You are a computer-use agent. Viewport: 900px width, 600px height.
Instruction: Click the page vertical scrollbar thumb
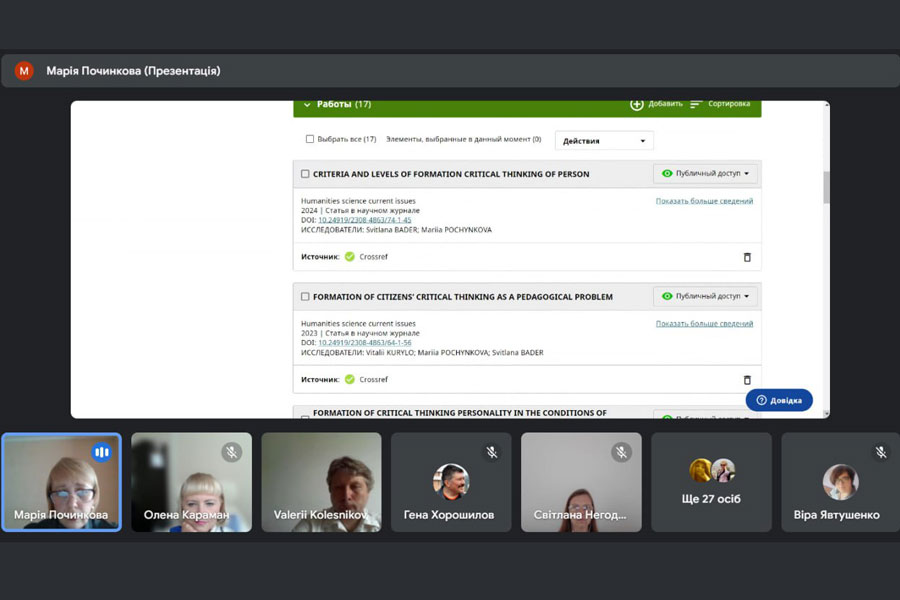(x=827, y=187)
